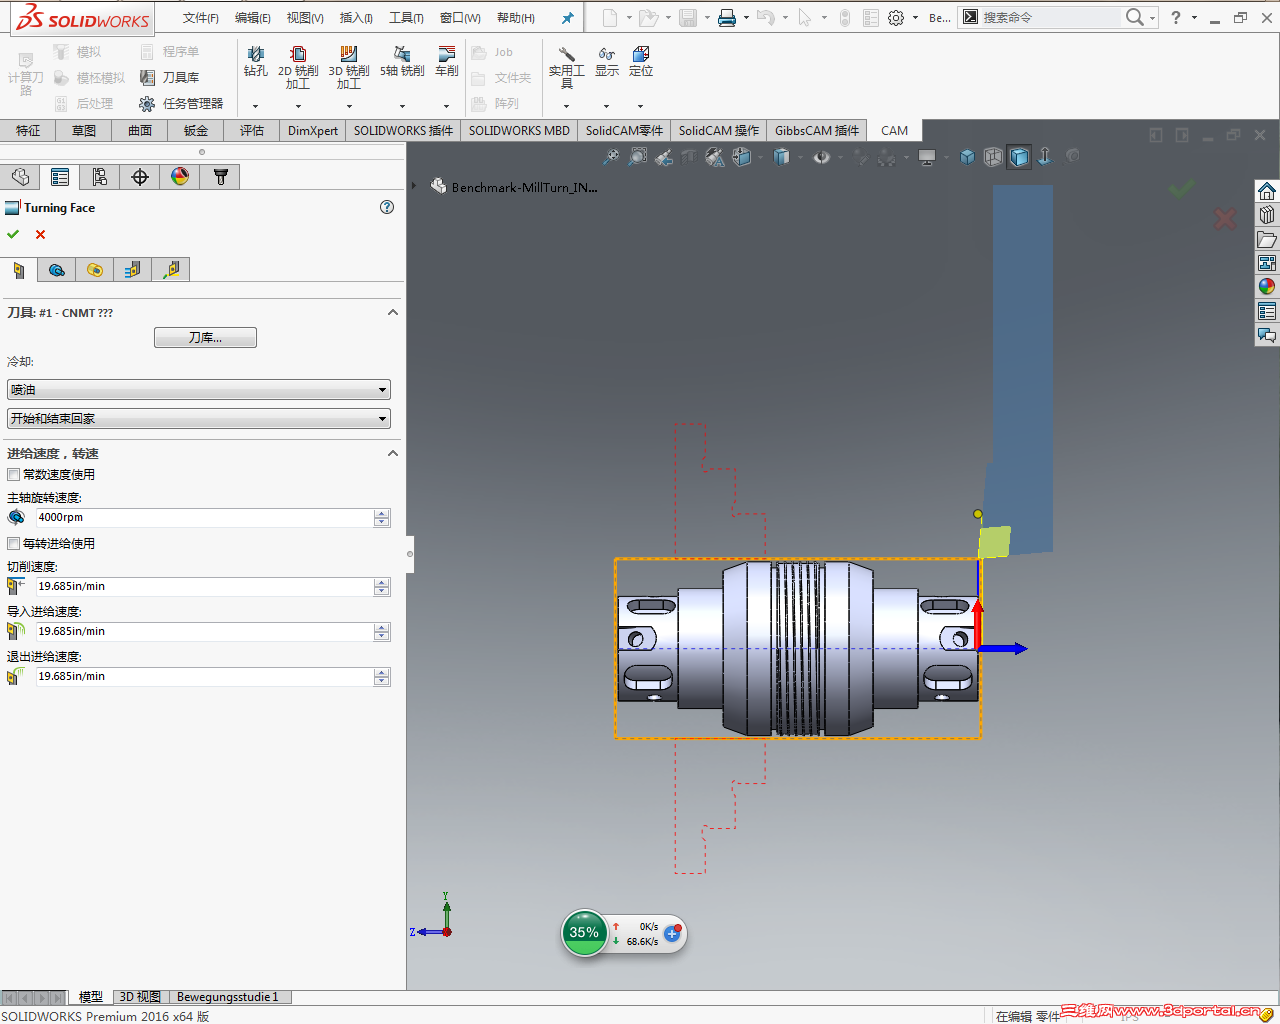Open the 工具(T) menu
The image size is (1280, 1024).
coord(406,18)
